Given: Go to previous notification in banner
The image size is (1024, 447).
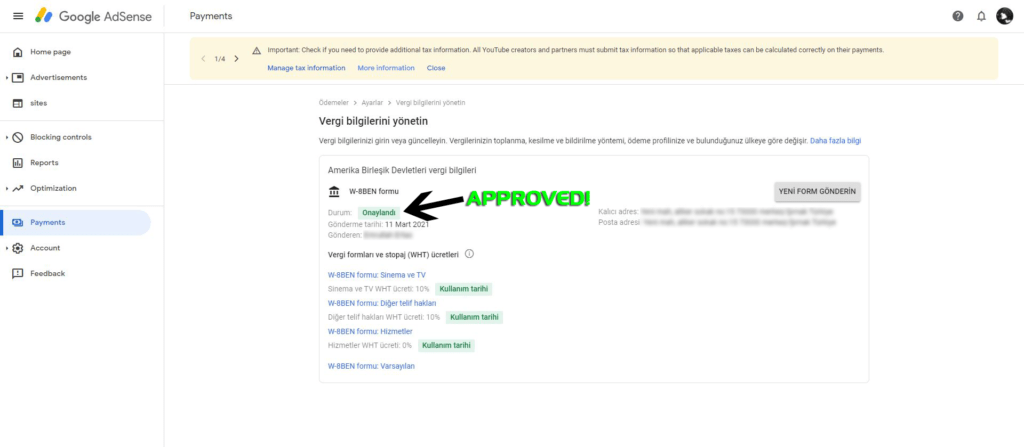Looking at the screenshot, I should click(x=203, y=58).
